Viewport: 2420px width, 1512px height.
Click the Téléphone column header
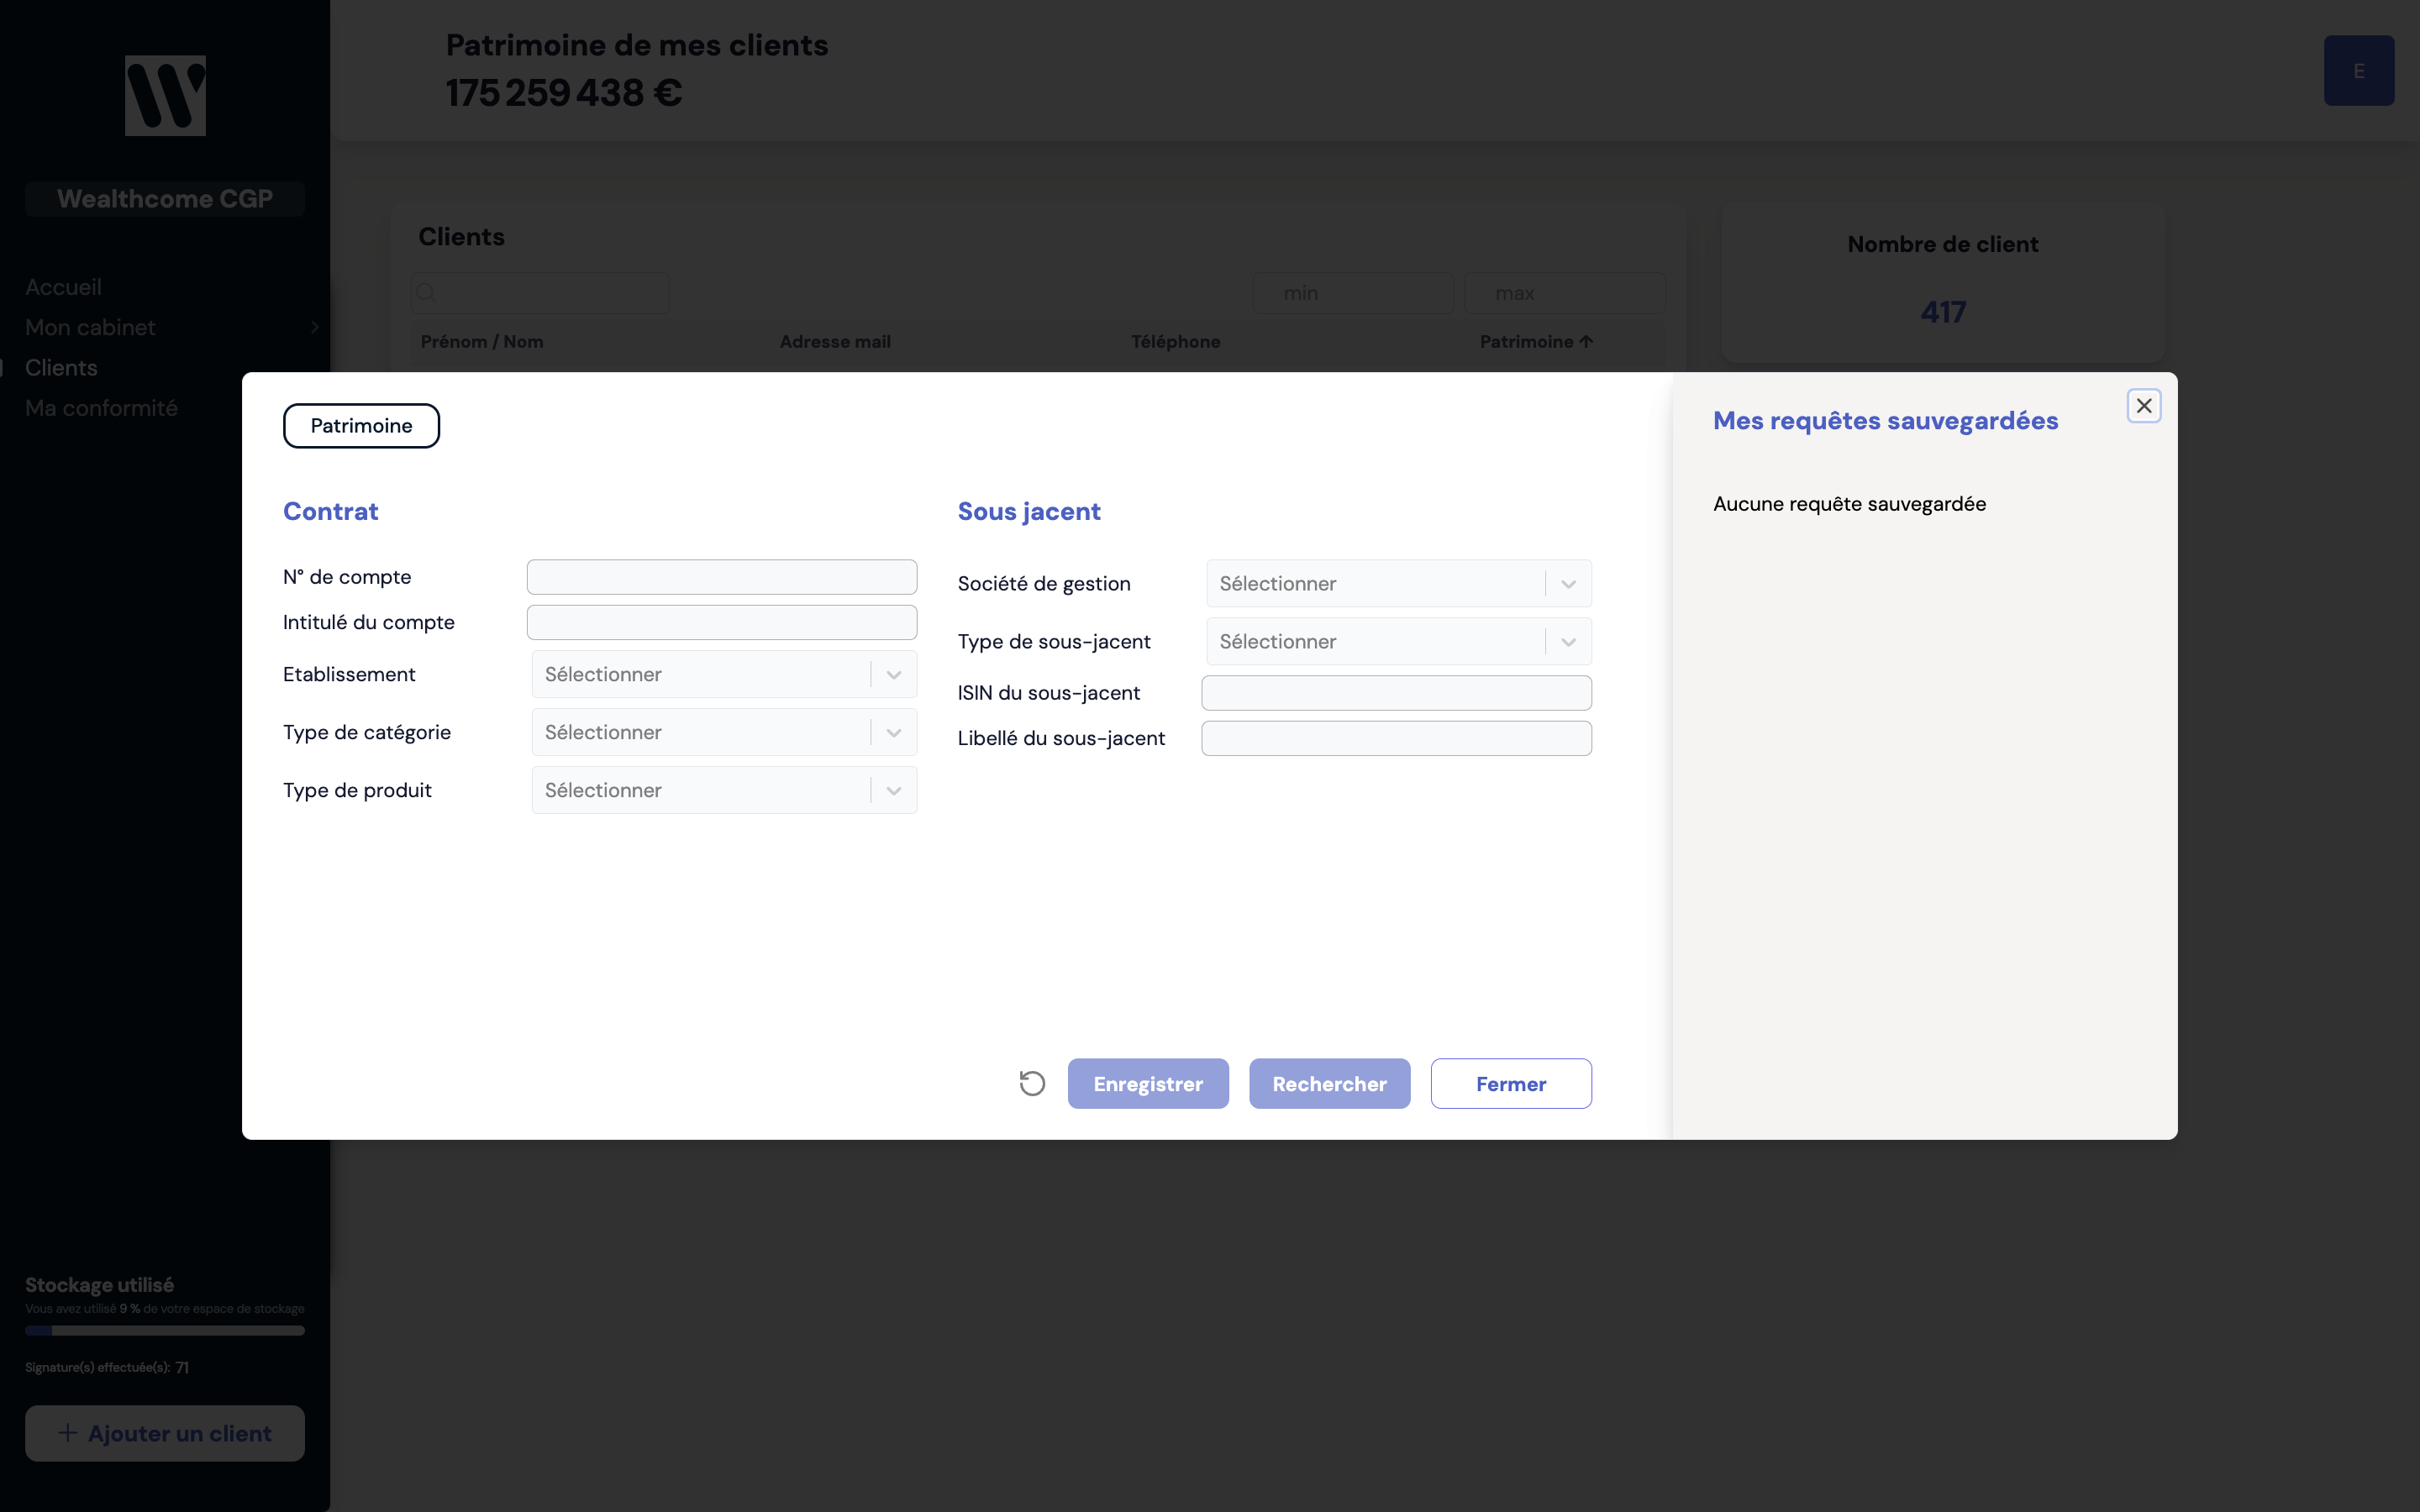(1176, 342)
